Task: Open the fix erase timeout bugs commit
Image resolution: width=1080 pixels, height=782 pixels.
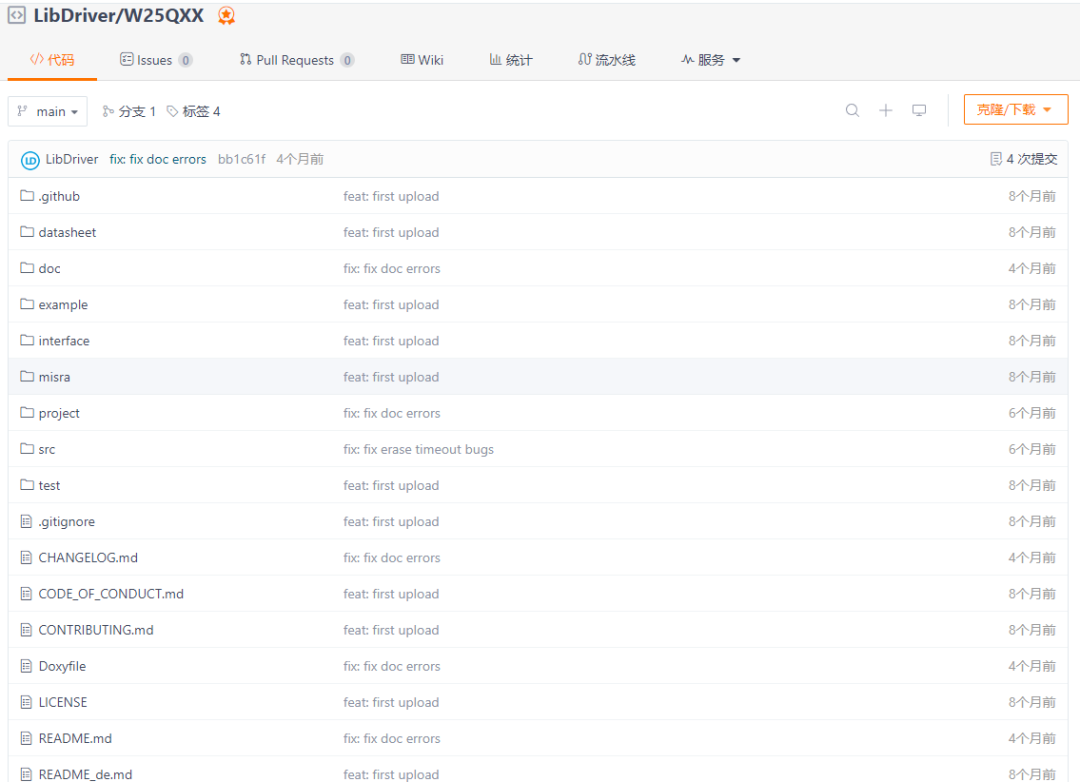Action: 419,449
